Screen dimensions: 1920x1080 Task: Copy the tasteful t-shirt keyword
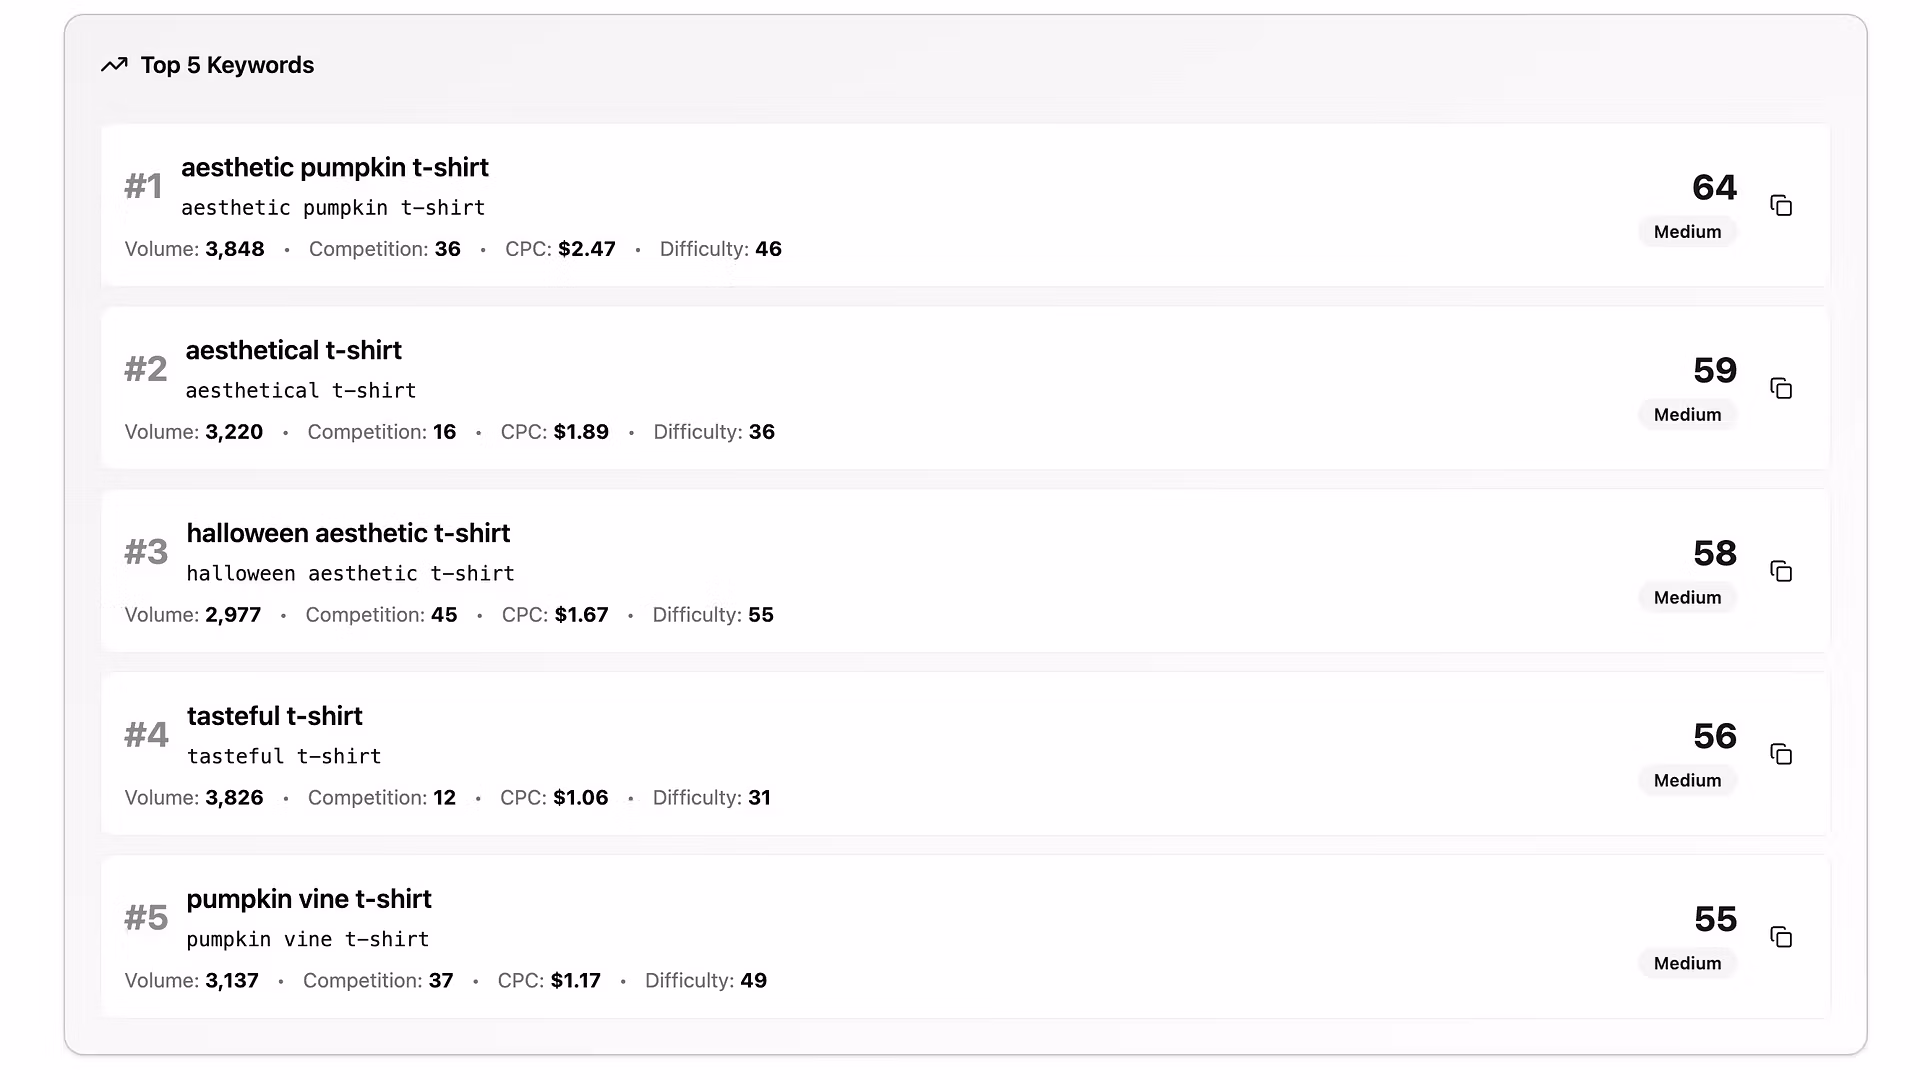pyautogui.click(x=1781, y=754)
